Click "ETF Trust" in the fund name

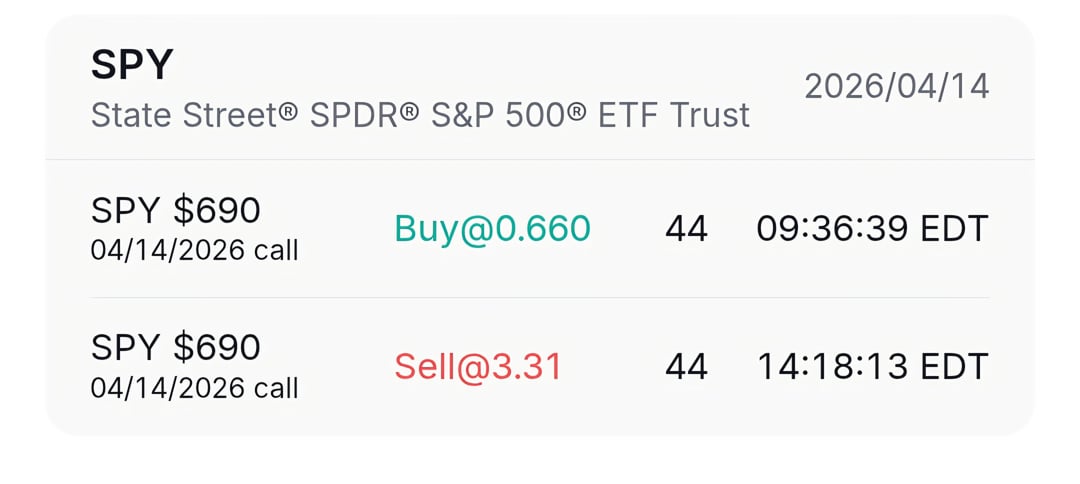pyautogui.click(x=673, y=115)
